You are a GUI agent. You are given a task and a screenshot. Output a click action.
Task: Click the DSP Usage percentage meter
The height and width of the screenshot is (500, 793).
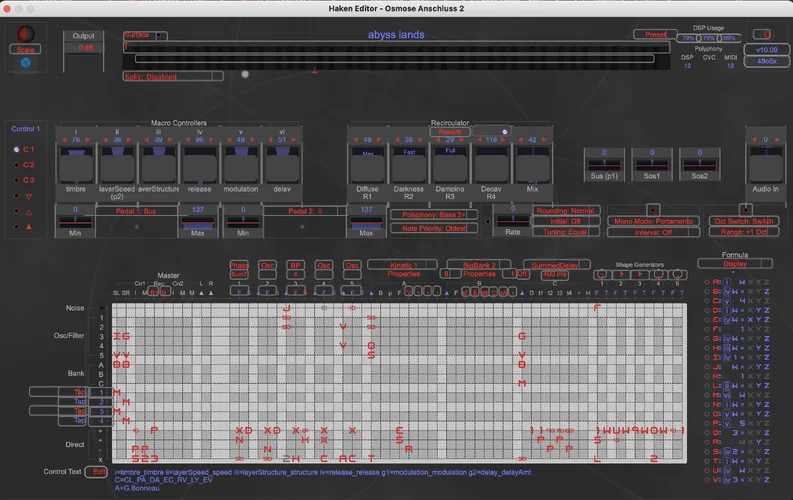coord(709,38)
